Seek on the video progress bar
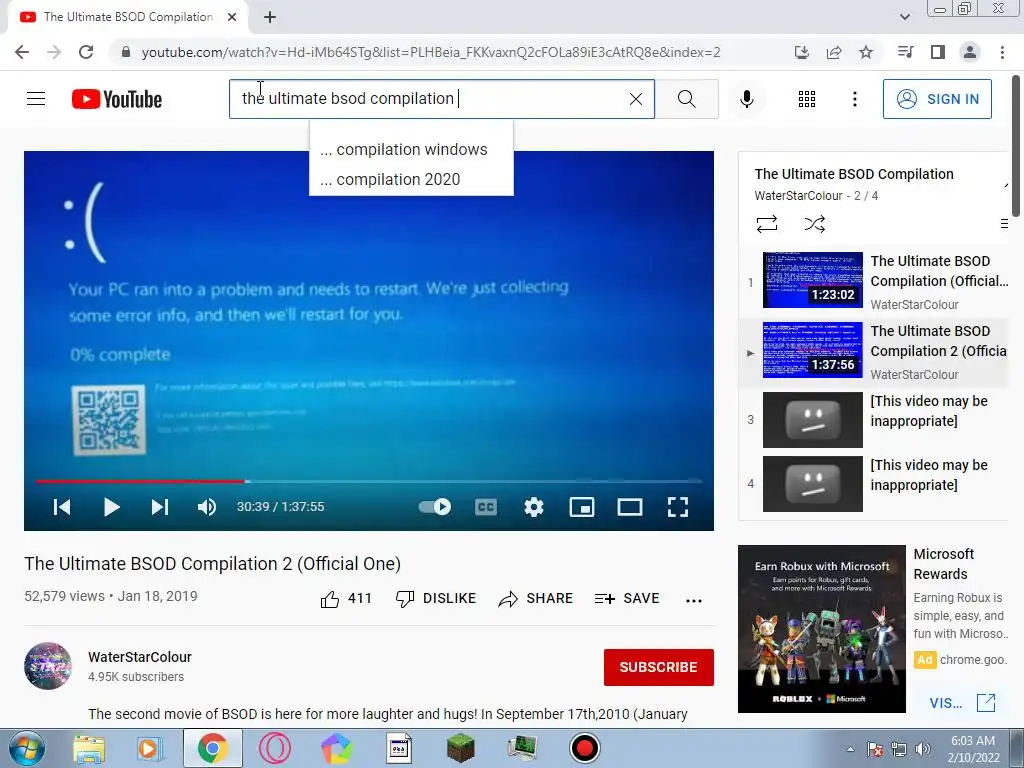Image resolution: width=1024 pixels, height=768 pixels. coord(369,481)
